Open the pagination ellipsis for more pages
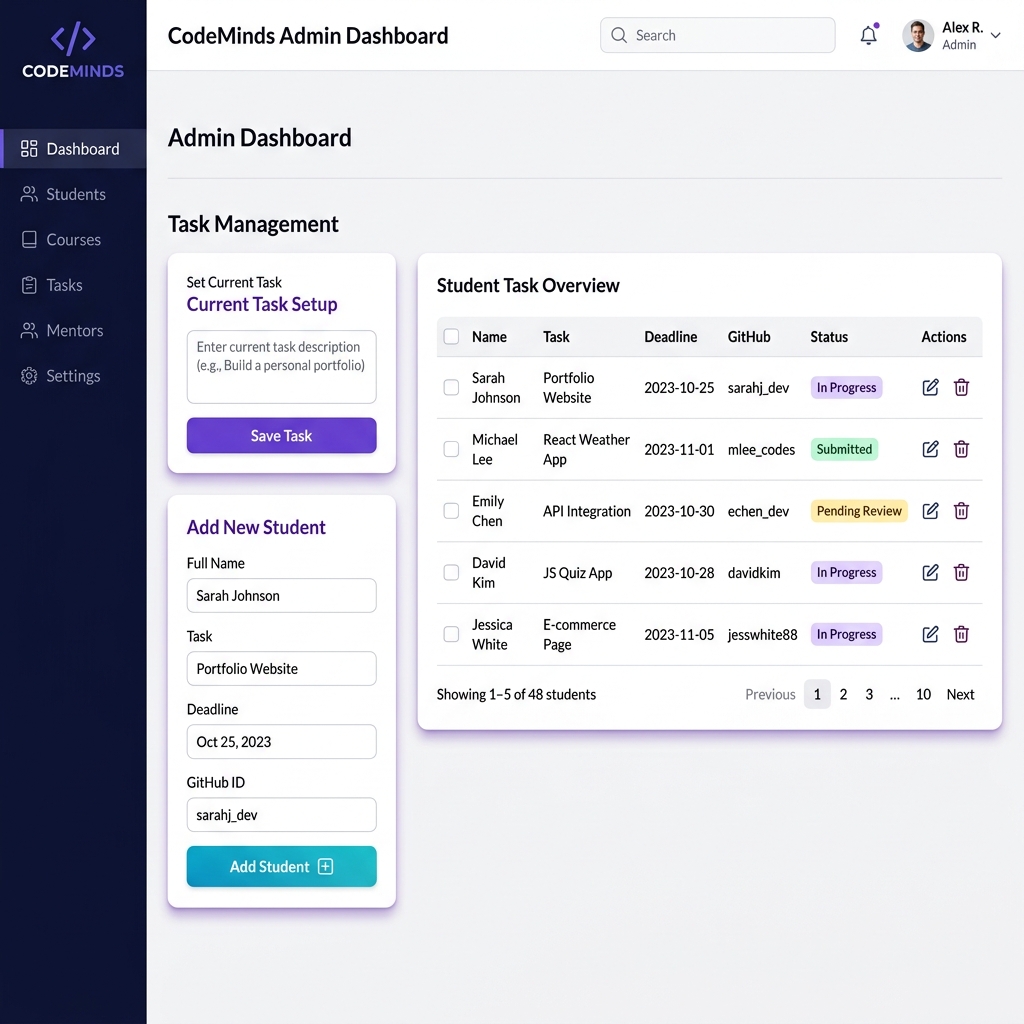Screen dimensions: 1024x1024 (x=895, y=695)
